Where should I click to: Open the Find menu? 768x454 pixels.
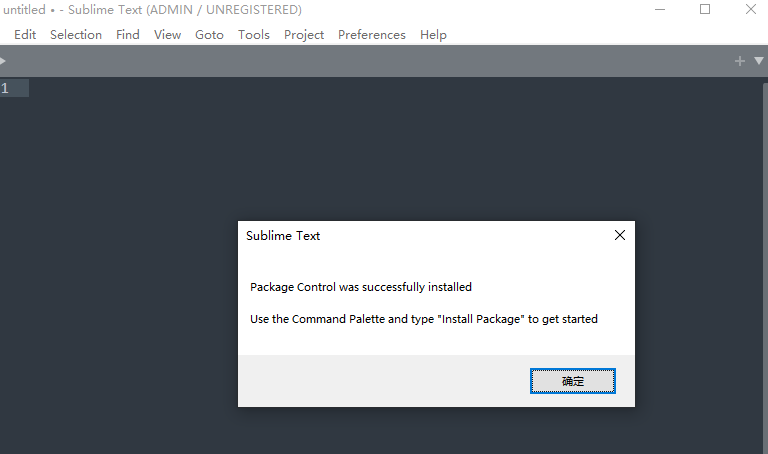coord(128,34)
